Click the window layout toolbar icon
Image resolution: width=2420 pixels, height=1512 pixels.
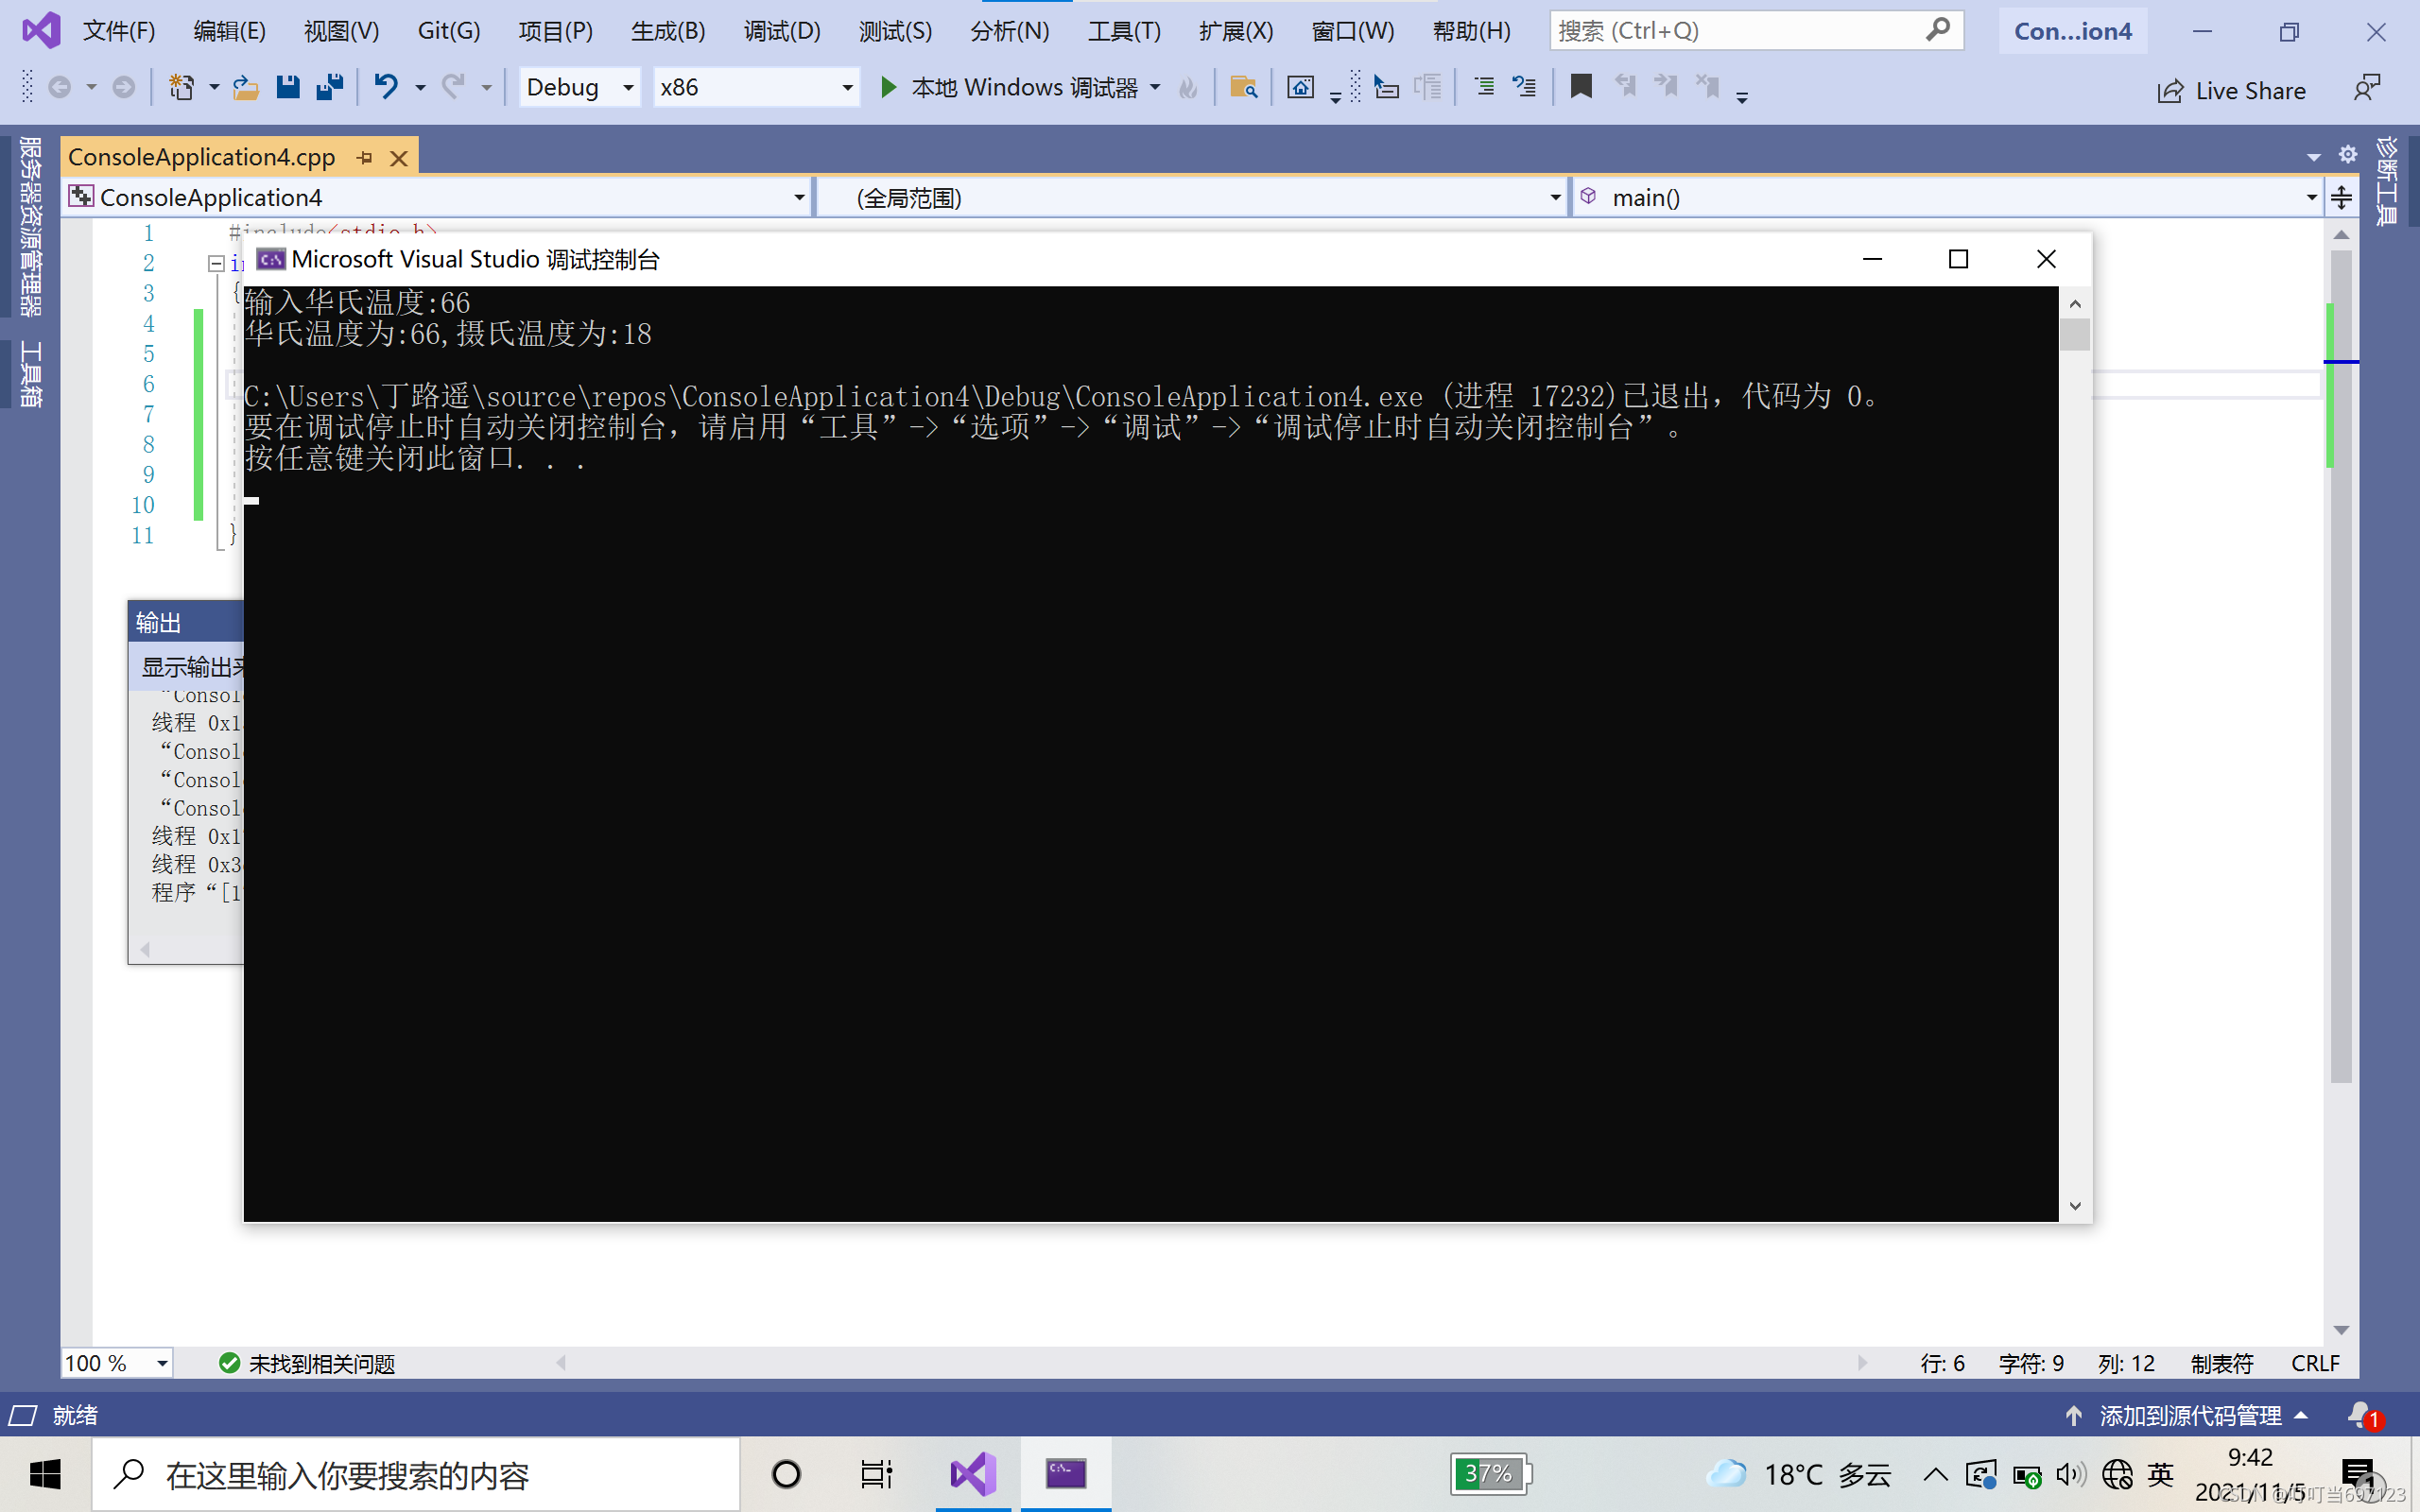(x=1300, y=88)
